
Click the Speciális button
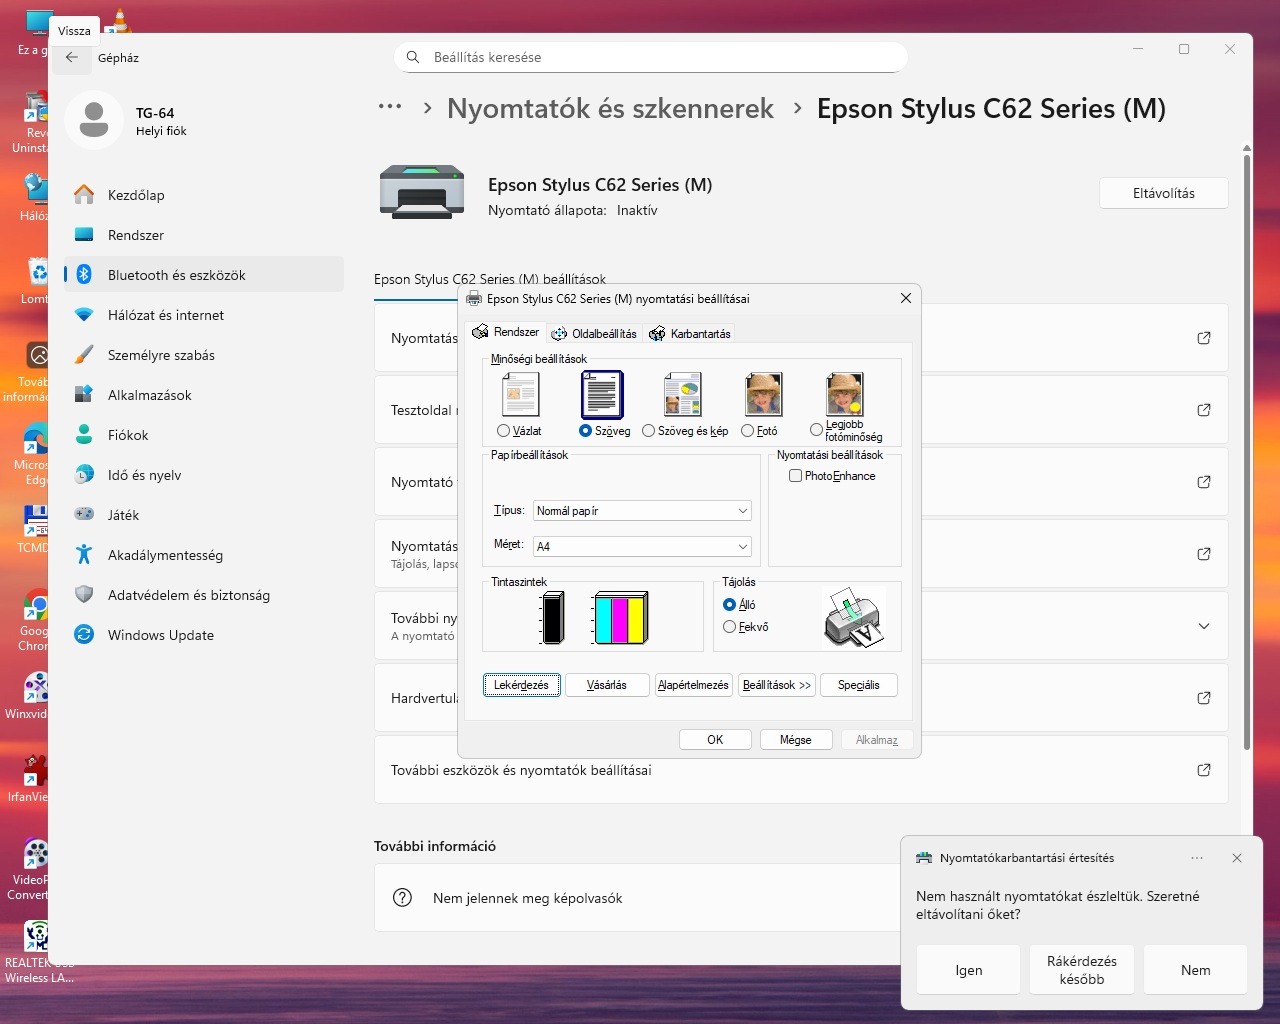[859, 685]
